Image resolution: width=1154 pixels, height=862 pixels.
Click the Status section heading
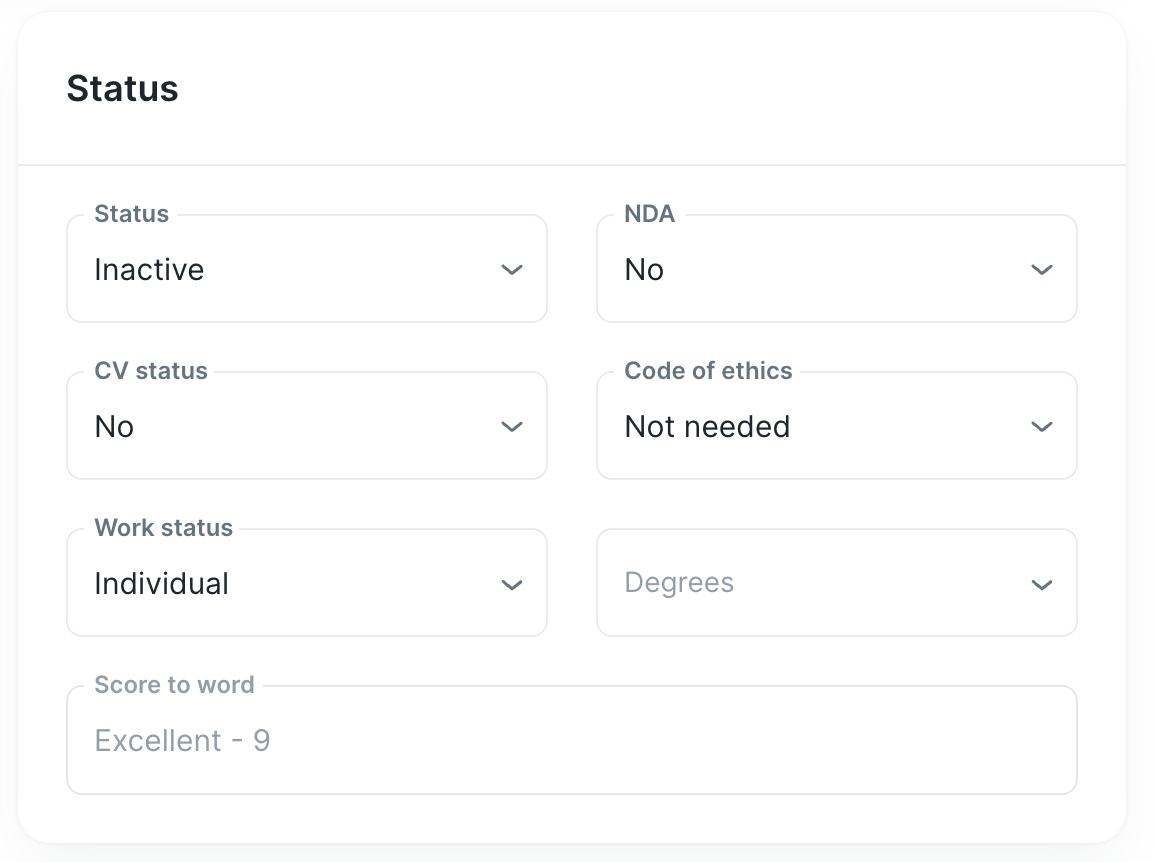(122, 89)
